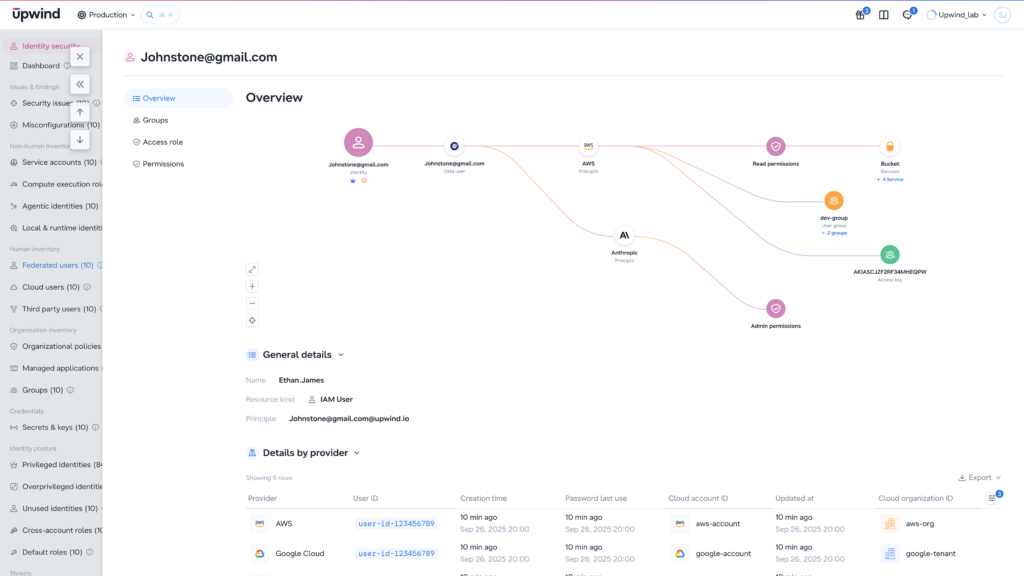Viewport: 1024px width, 576px height.
Task: Open the Export dropdown
Action: 979,477
